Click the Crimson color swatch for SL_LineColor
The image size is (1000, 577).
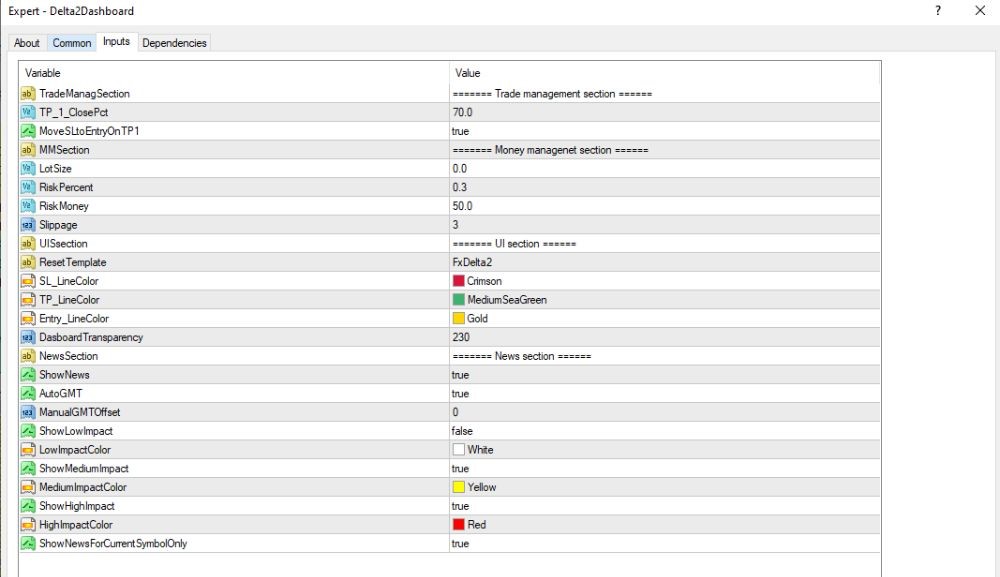459,281
